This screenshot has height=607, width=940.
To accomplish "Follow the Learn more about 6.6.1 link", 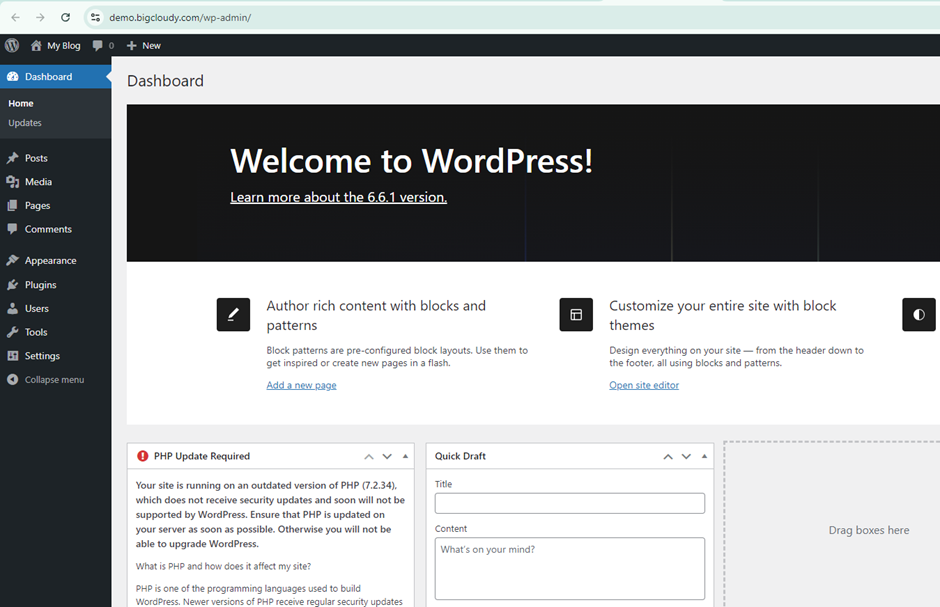I will tap(338, 197).
